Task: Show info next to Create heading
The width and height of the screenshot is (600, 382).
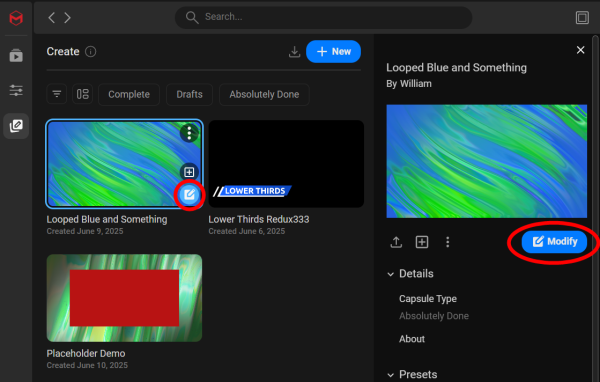Action: [91, 51]
